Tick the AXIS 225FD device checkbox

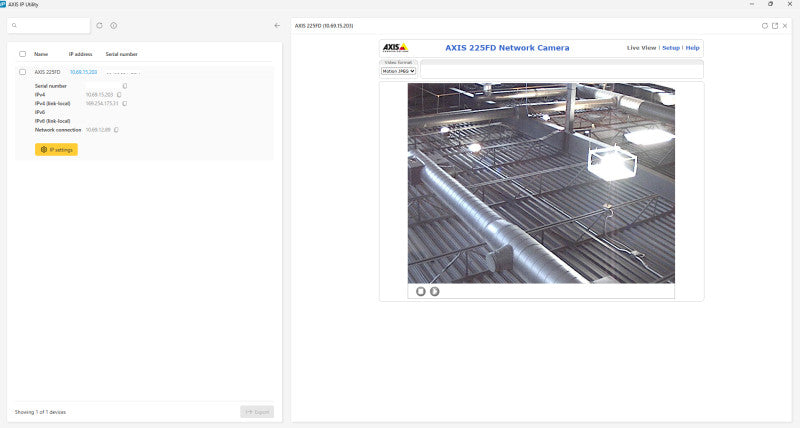coord(22,72)
